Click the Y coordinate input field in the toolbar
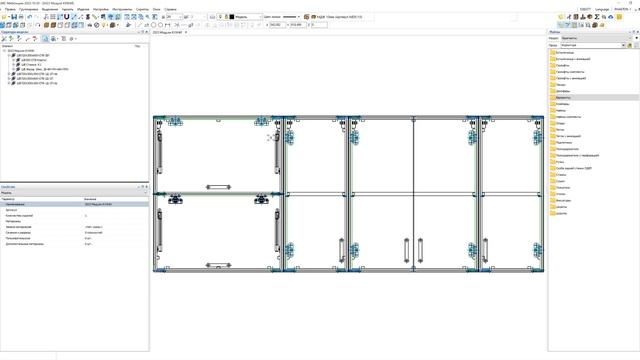 point(298,25)
